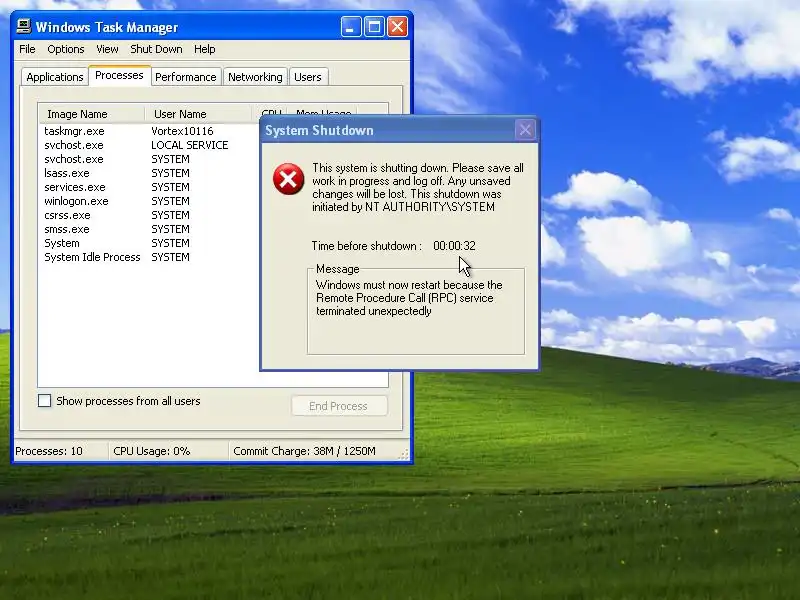Screen dimensions: 800x600
Task: Click Commit Charge: 38M / 1250M status
Action: (x=304, y=451)
